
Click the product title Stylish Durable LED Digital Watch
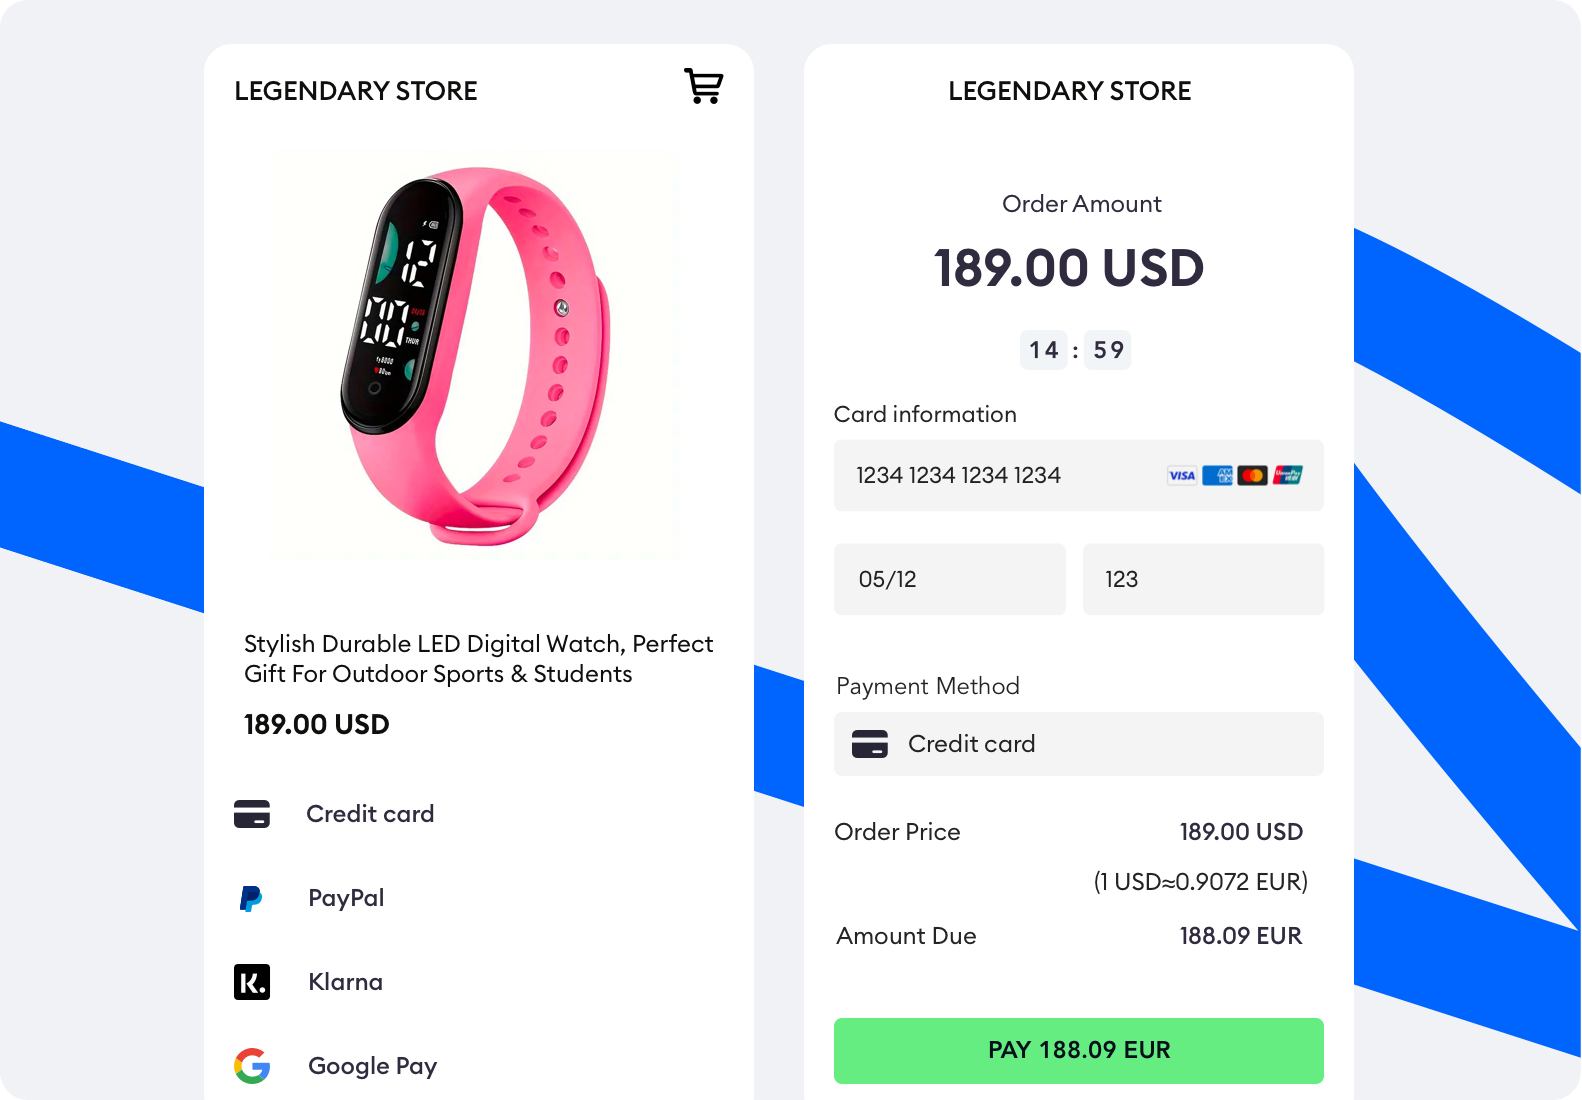(x=478, y=658)
